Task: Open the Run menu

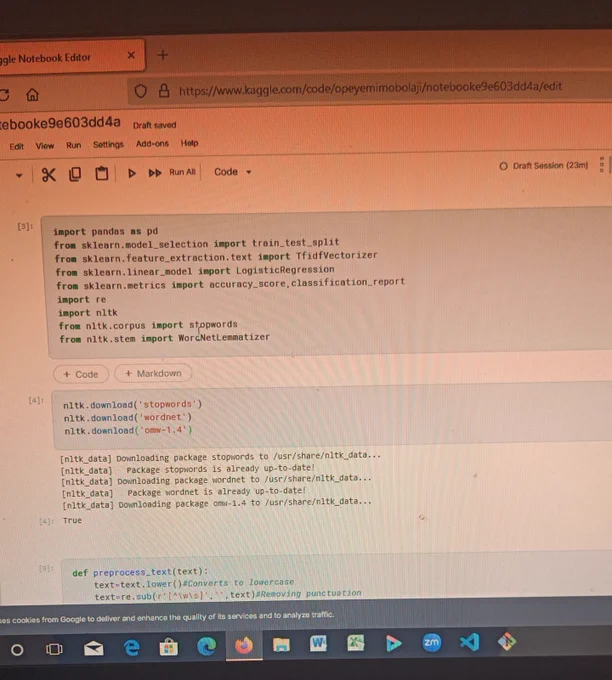Action: tap(74, 145)
